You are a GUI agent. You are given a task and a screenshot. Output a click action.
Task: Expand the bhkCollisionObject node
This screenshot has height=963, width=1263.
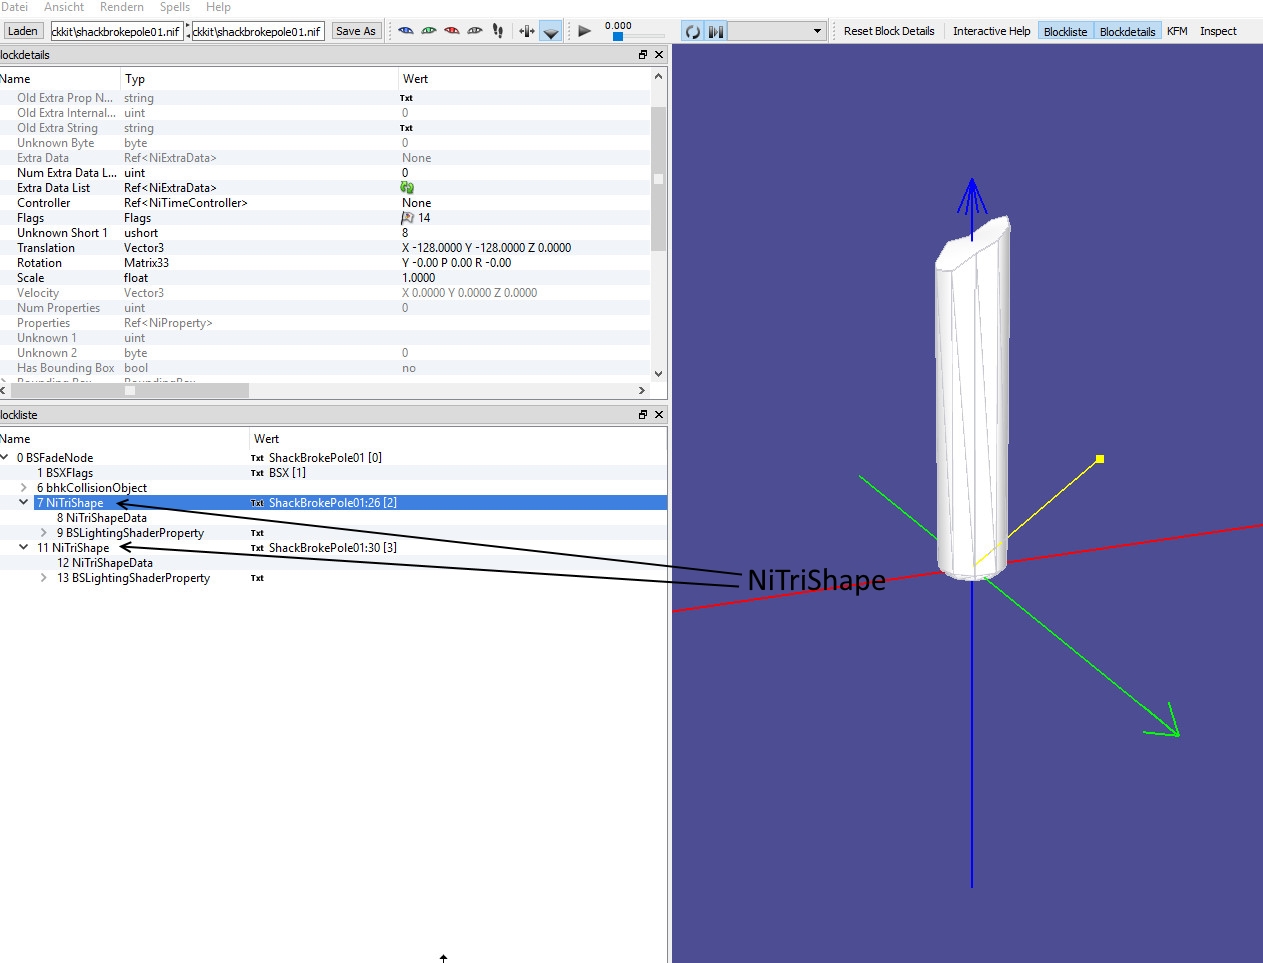(24, 488)
